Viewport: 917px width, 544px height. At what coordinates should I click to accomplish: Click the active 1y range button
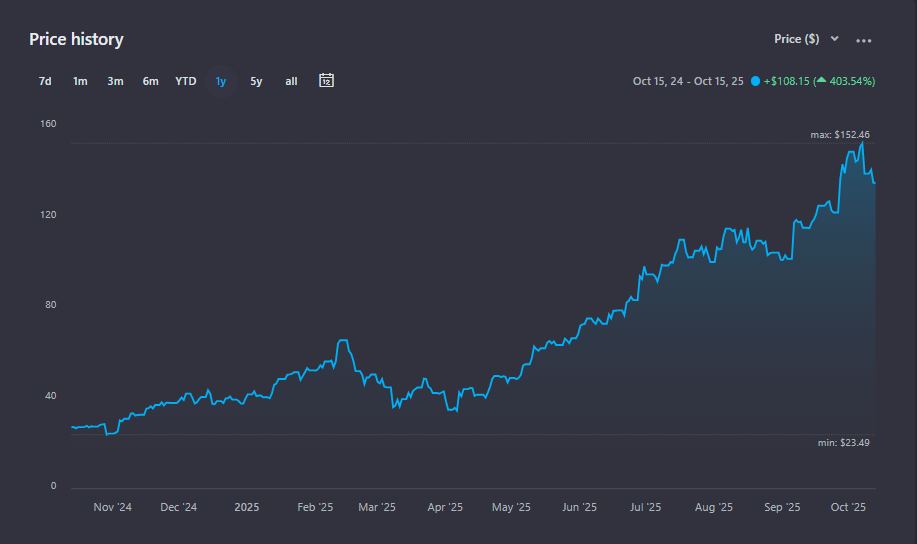coord(221,81)
